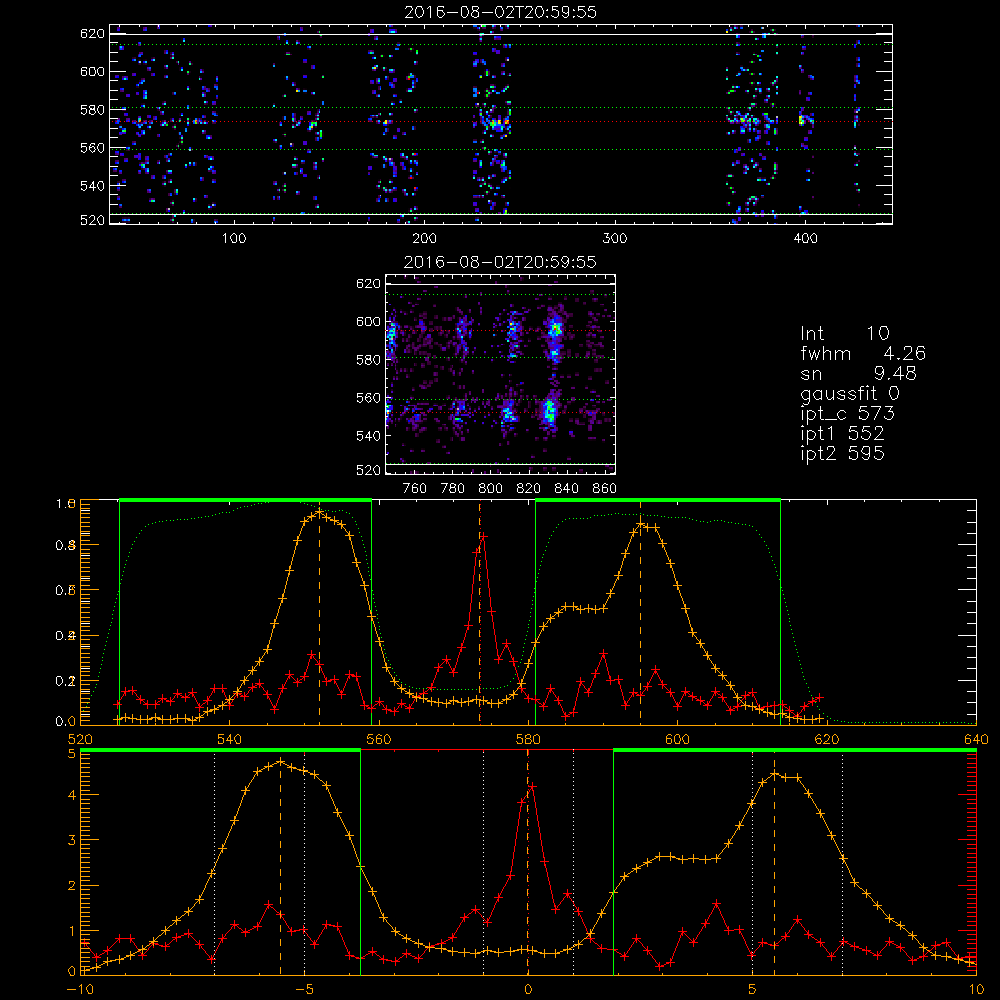This screenshot has width=1000, height=1000.
Task: Click y-axis label '560' of the wide top image
Action: point(92,148)
